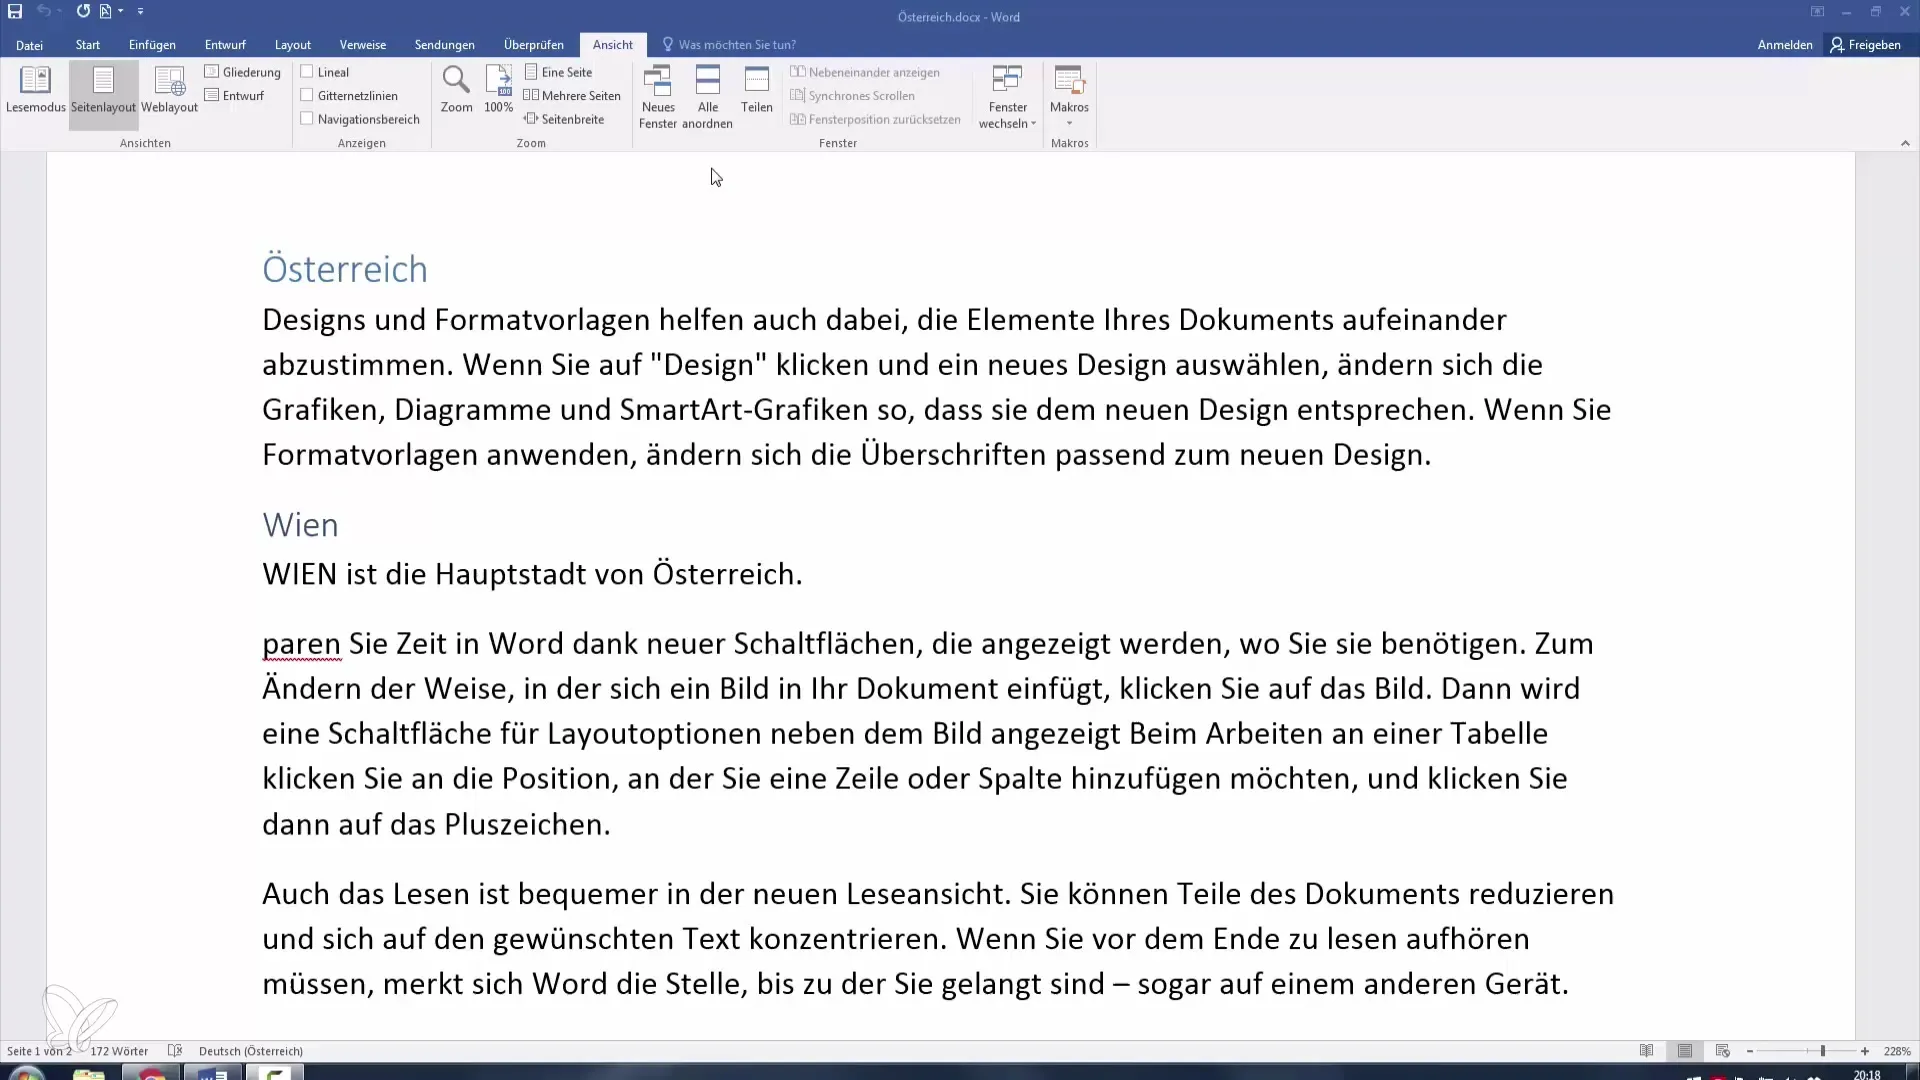
Task: Show the Navigationsbereich pane
Action: pyautogui.click(x=308, y=119)
